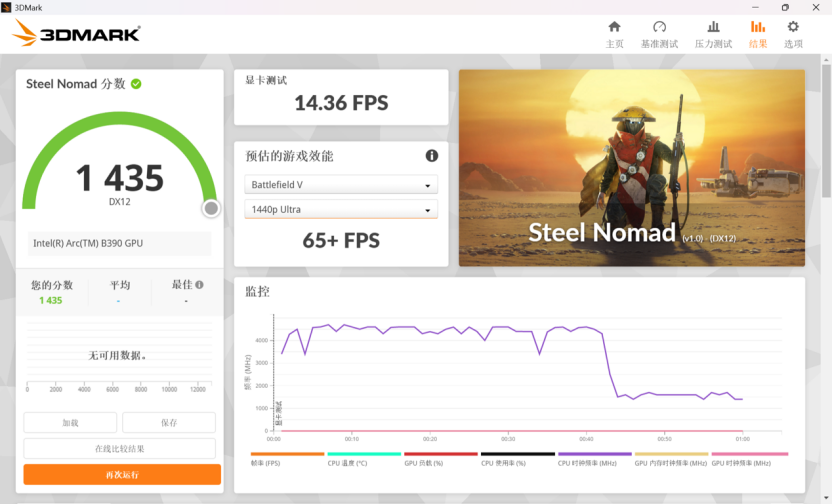Screen dimensions: 832x504
Task: Toggle the CPU 温度 legend swatch
Action: [364, 454]
